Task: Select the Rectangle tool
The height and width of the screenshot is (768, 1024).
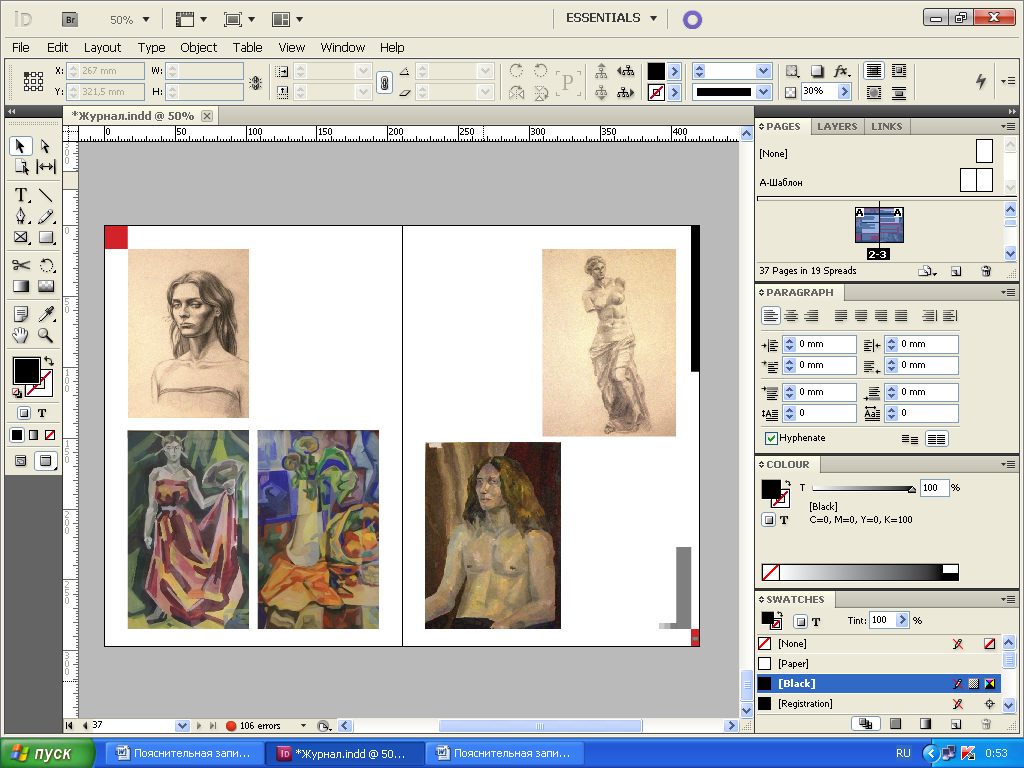Action: click(46, 237)
